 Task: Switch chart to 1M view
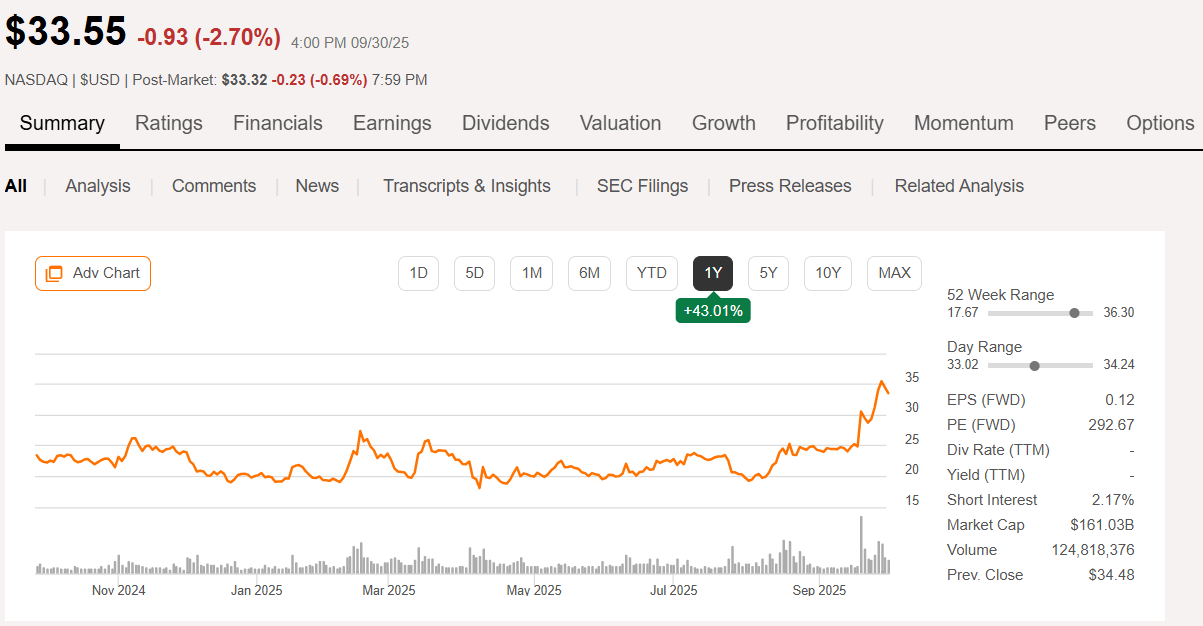pyautogui.click(x=531, y=272)
